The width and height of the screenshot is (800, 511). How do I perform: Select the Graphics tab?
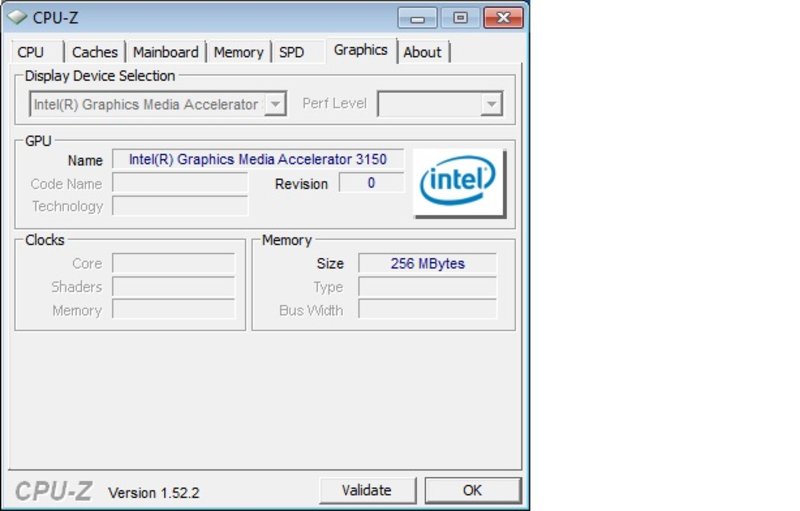(361, 50)
